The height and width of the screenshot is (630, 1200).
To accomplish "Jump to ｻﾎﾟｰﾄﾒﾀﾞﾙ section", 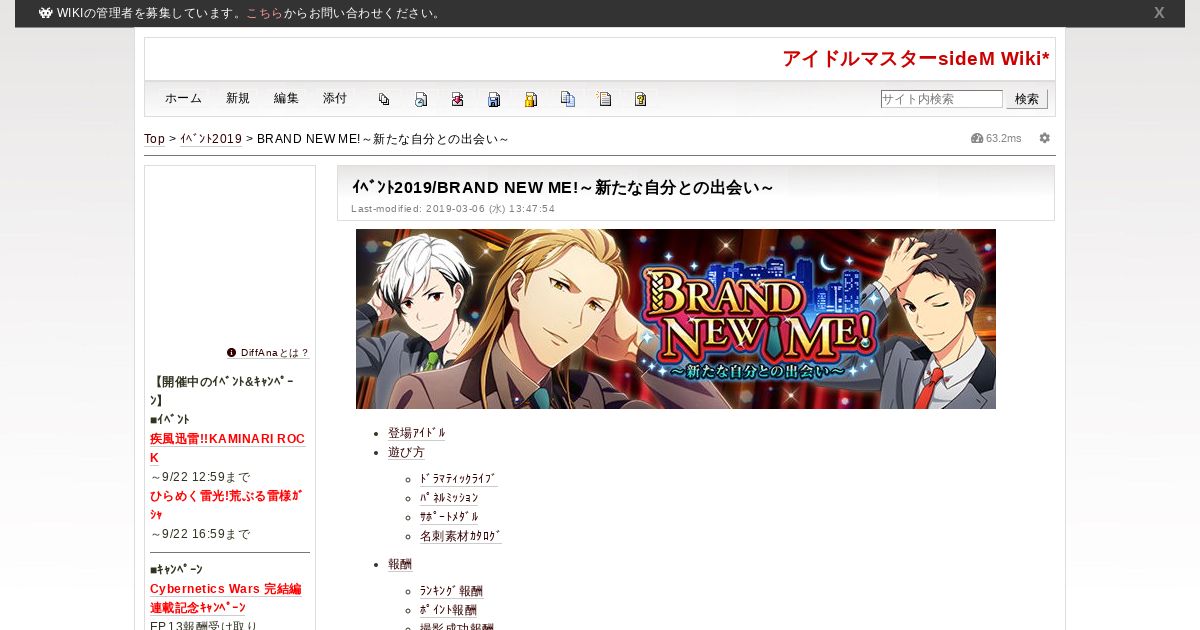I will 449,517.
